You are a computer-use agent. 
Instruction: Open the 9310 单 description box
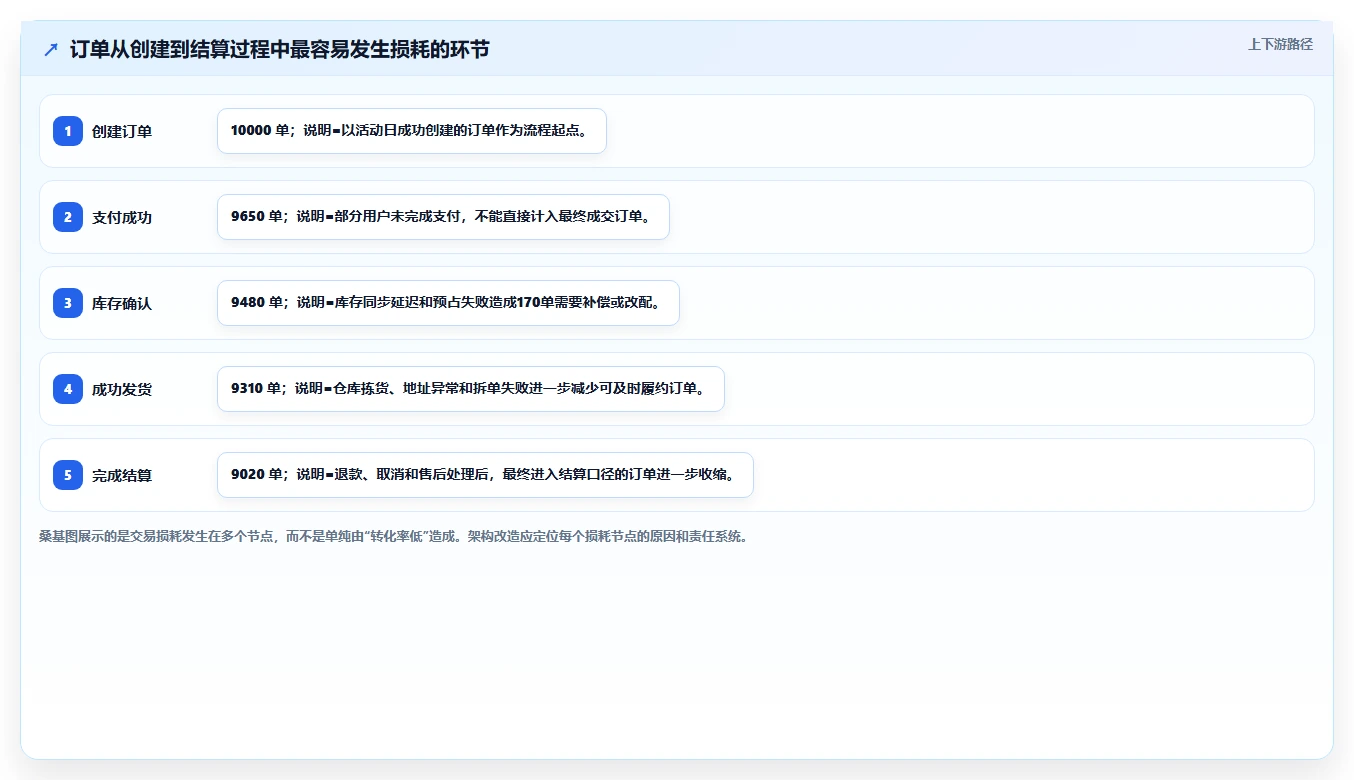(470, 389)
